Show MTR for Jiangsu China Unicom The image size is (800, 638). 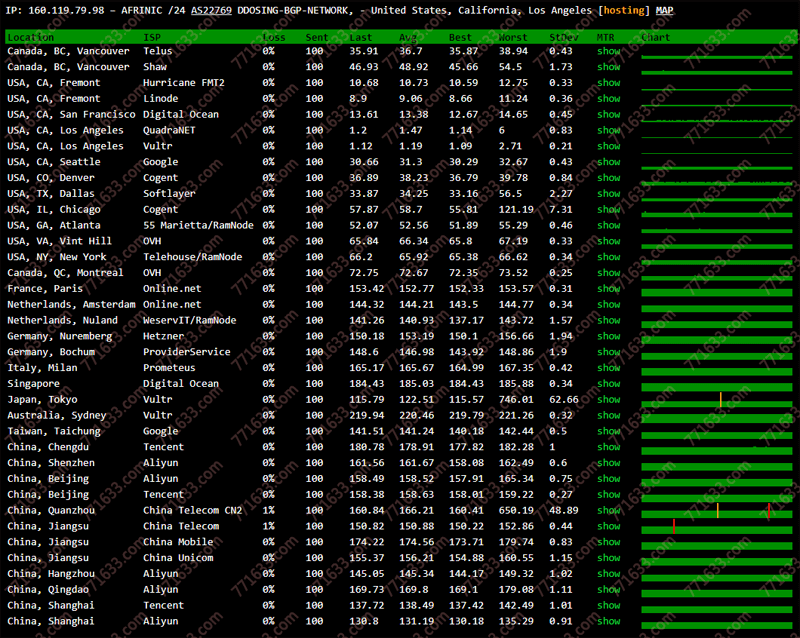coord(609,557)
